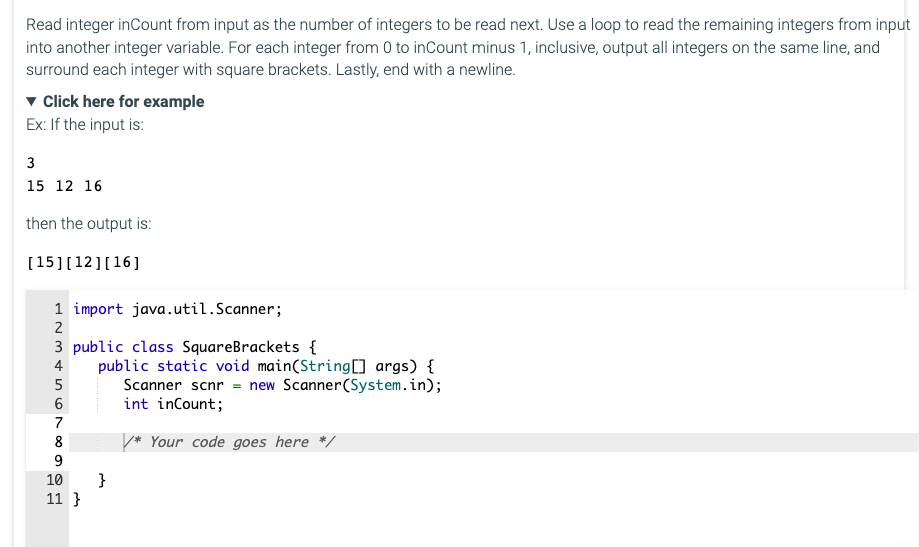Click the empty editor line 2

click(493, 328)
